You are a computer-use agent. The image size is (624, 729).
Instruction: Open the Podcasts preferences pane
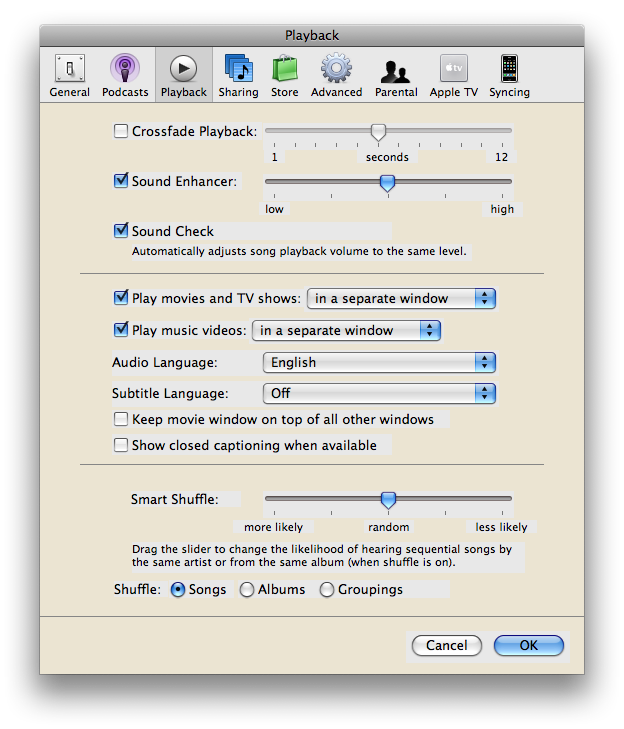[x=125, y=75]
